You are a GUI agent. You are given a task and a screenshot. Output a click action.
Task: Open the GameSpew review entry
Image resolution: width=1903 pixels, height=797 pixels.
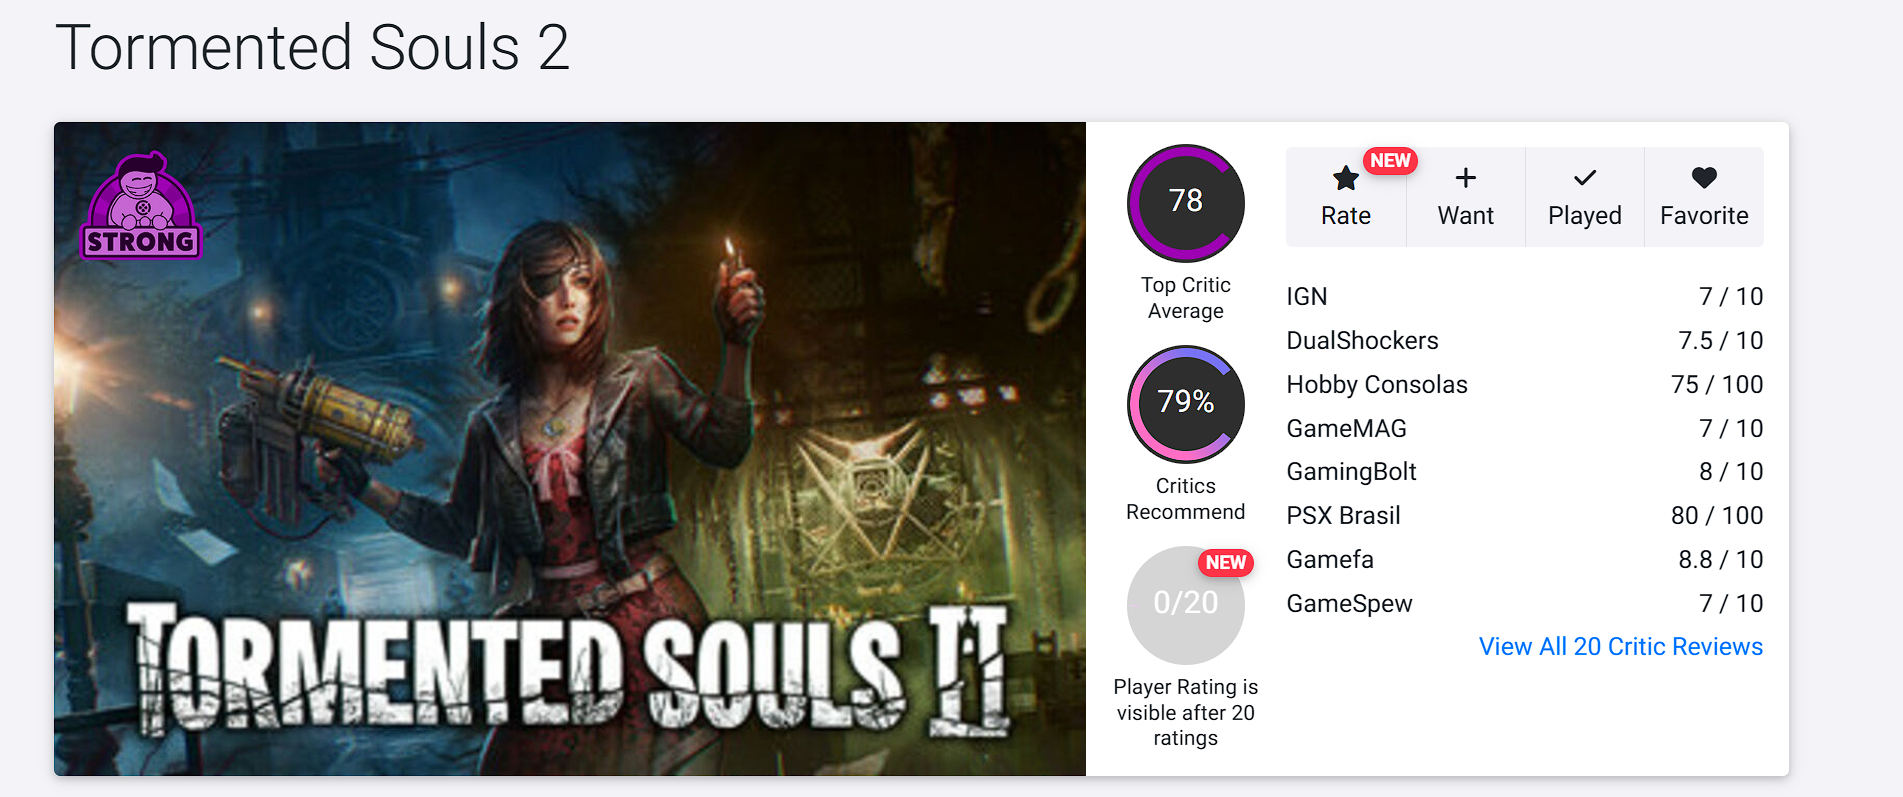[1349, 604]
